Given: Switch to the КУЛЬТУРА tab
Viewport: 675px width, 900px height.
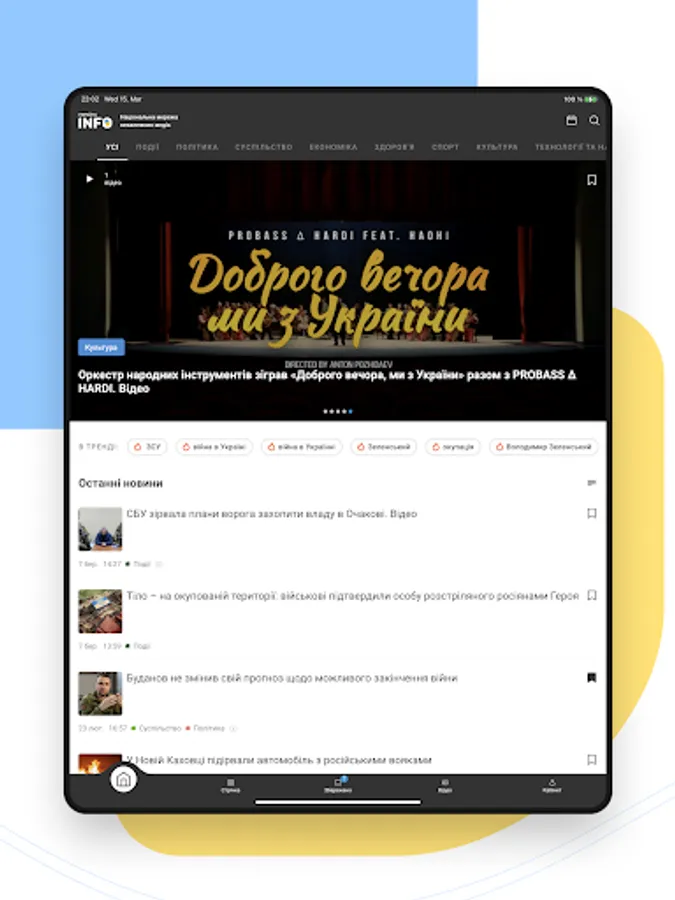Looking at the screenshot, I should point(497,147).
